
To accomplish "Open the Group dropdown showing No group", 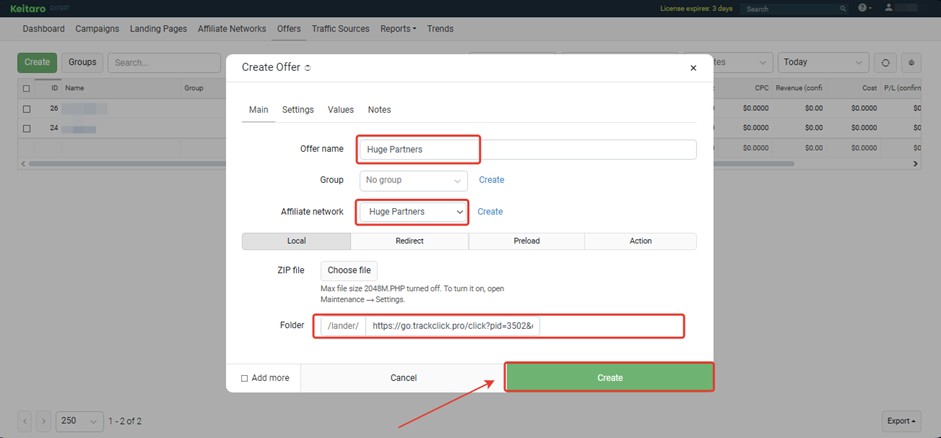I will pos(413,180).
